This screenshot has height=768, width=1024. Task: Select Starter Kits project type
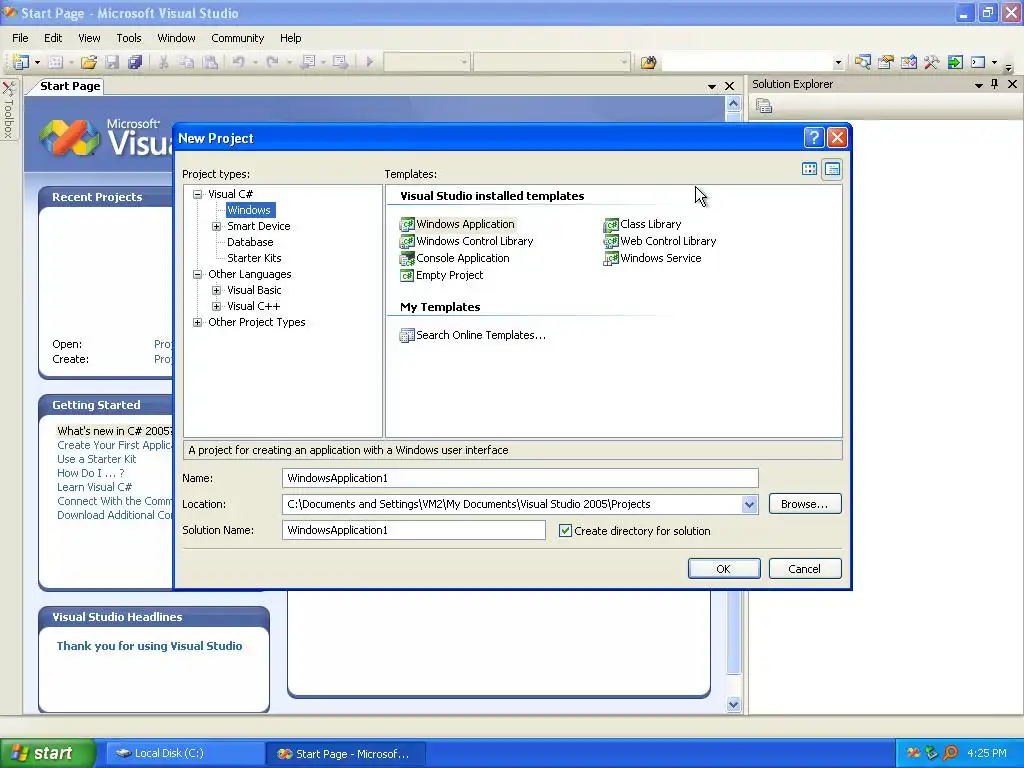(254, 258)
